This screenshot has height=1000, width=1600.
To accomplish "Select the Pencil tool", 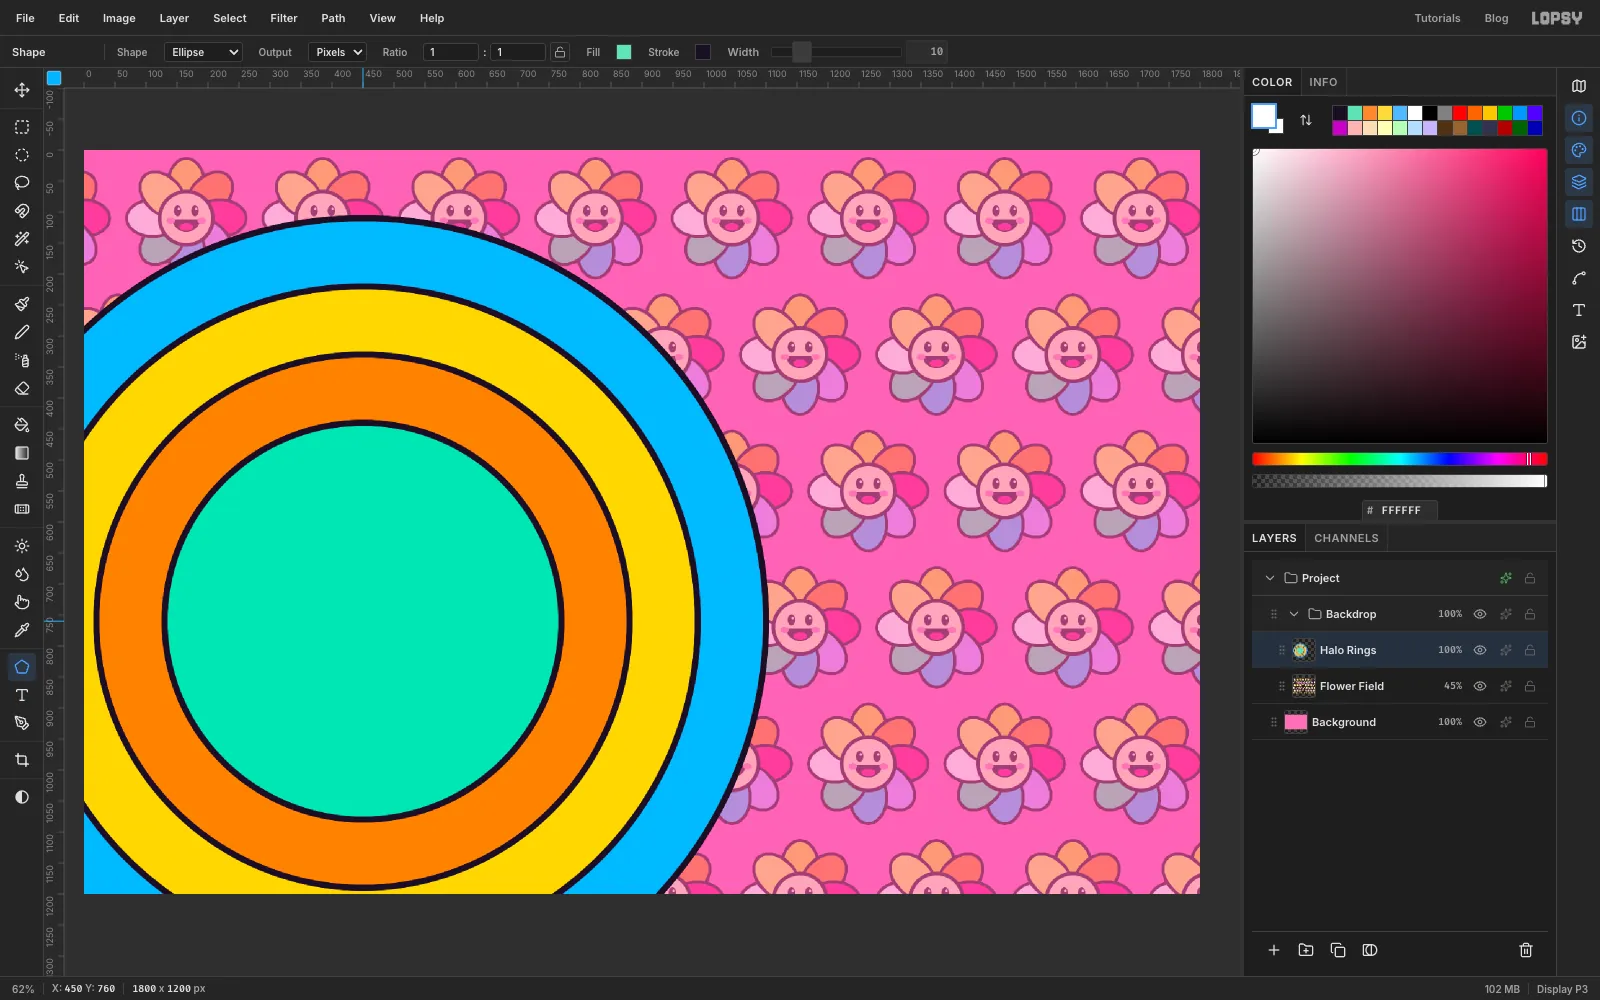I will 22,332.
